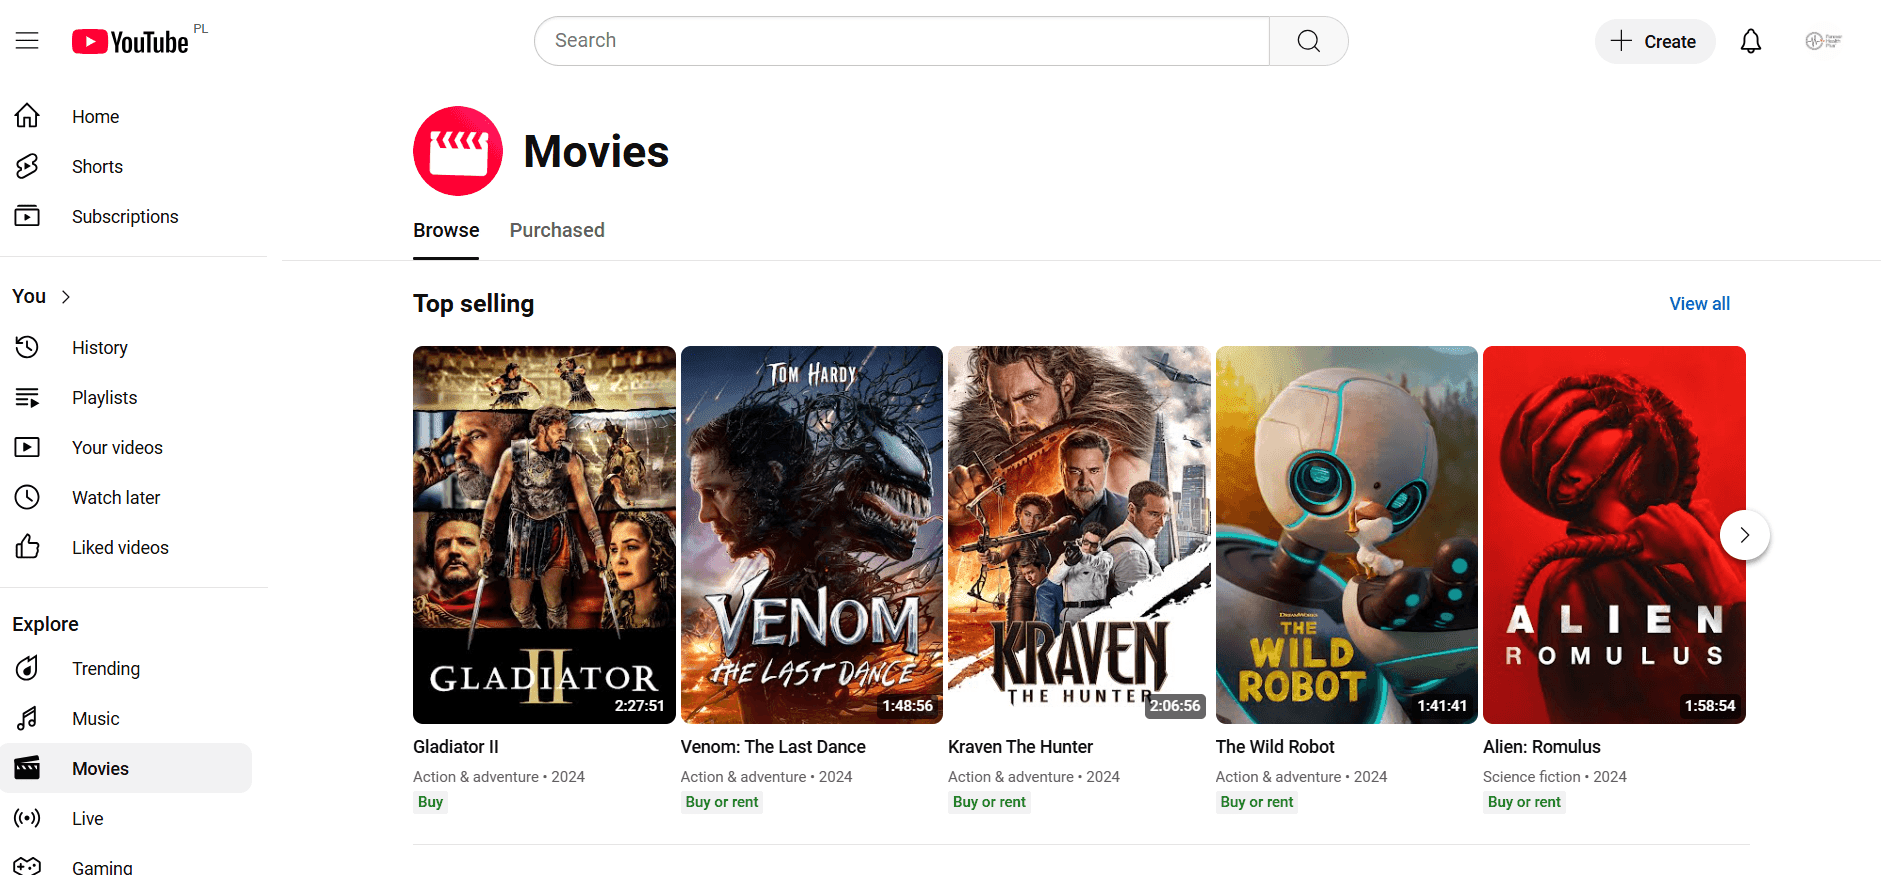
Task: Click the Alien: Romulus title text
Action: click(x=1542, y=747)
